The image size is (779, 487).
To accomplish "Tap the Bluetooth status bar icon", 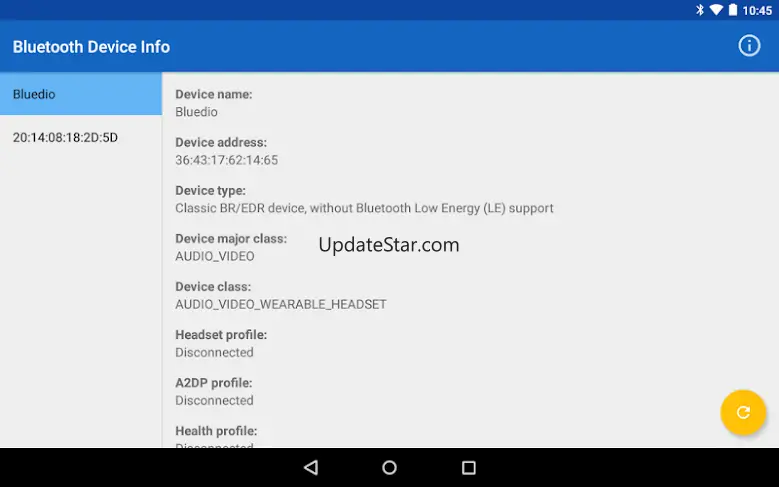I will click(700, 10).
